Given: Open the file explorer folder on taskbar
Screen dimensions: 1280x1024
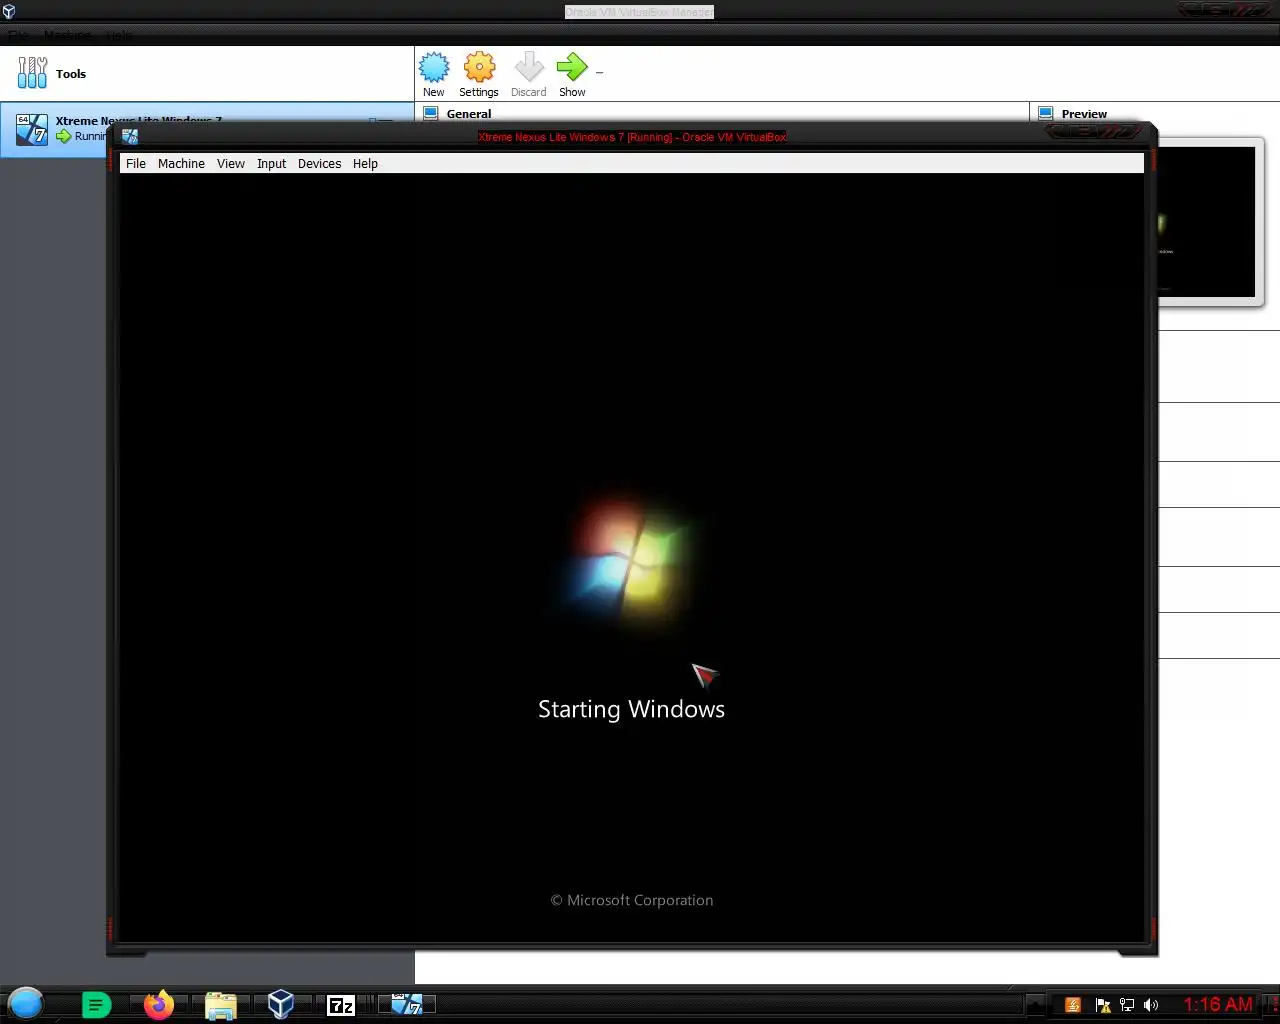Looking at the screenshot, I should [220, 1005].
